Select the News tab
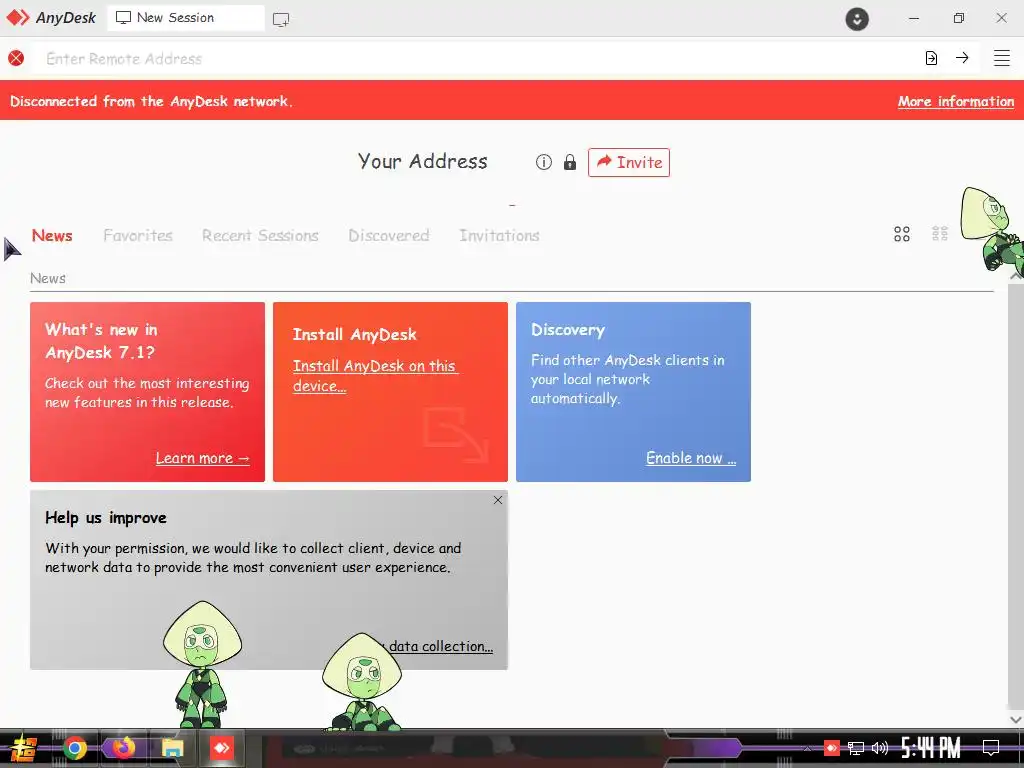The height and width of the screenshot is (768, 1024). point(52,235)
